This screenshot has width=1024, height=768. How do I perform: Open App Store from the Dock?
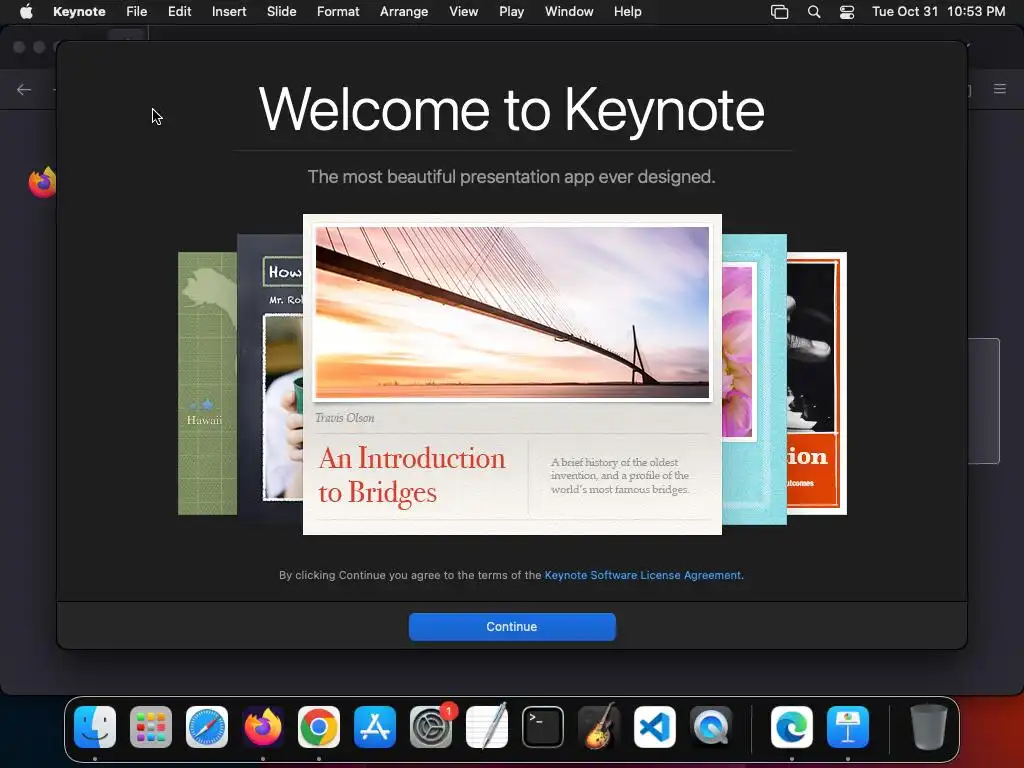(x=375, y=727)
